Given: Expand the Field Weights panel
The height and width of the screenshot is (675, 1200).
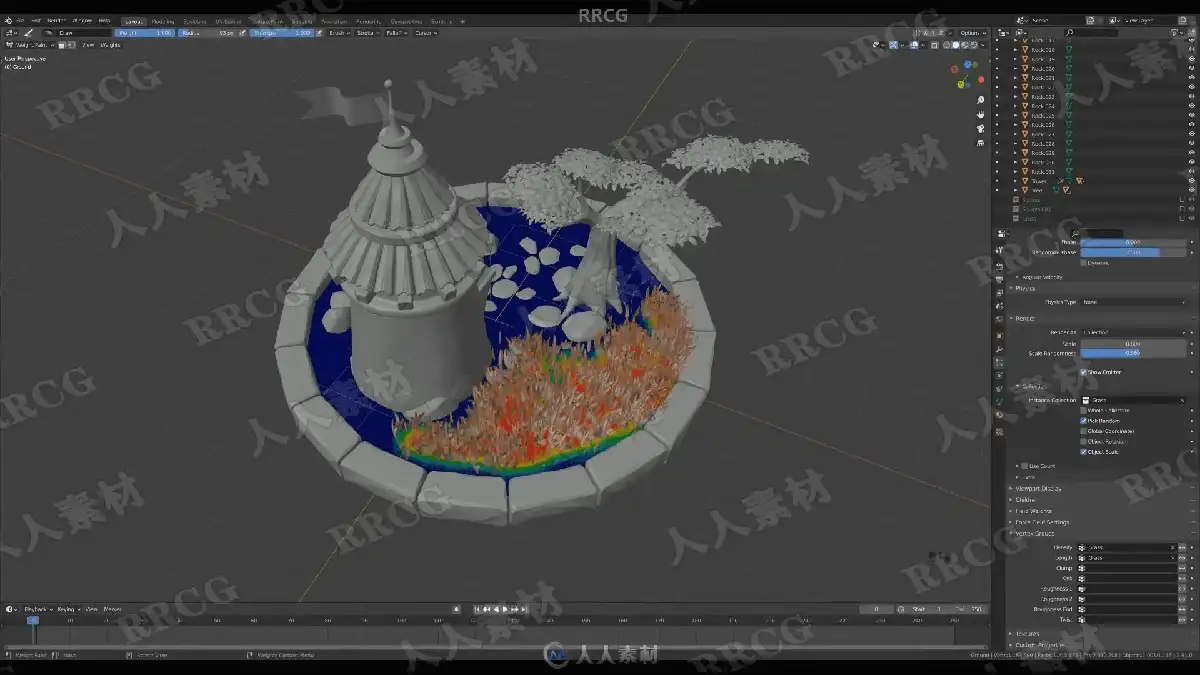Looking at the screenshot, I should pos(1033,511).
